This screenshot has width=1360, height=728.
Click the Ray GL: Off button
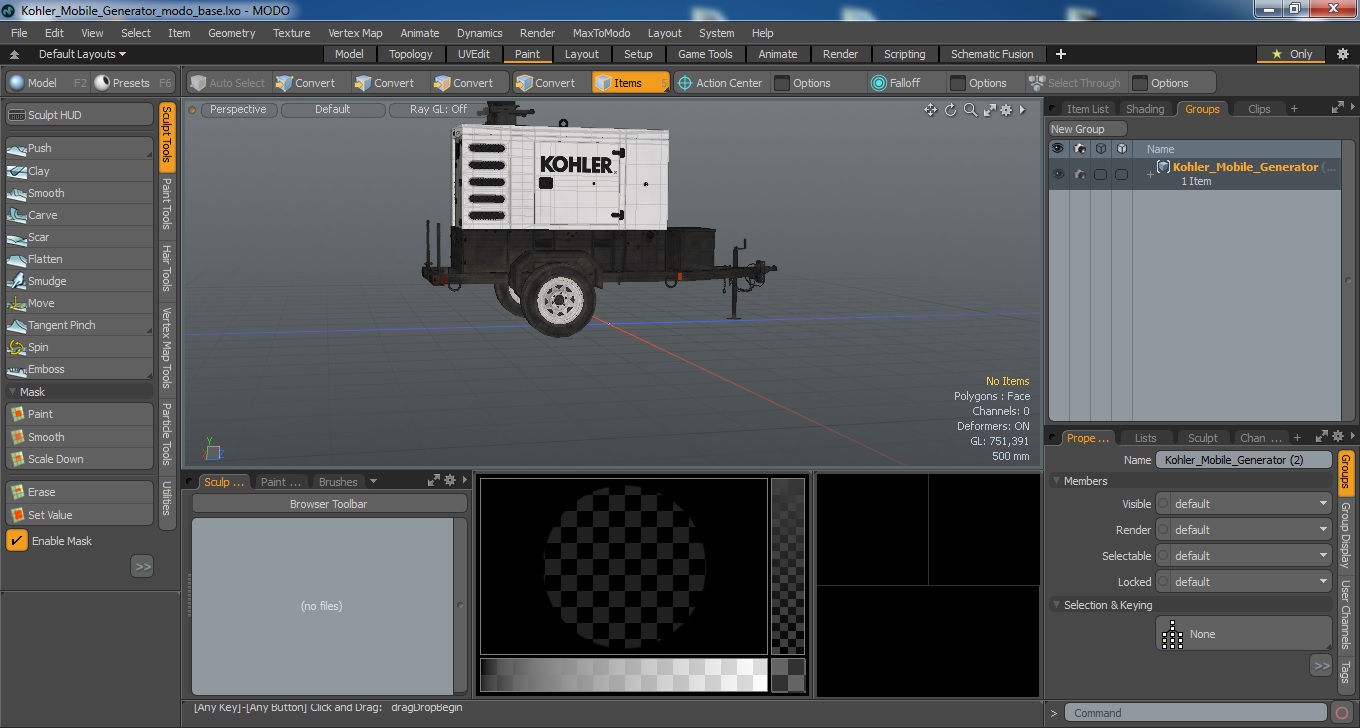pos(438,110)
